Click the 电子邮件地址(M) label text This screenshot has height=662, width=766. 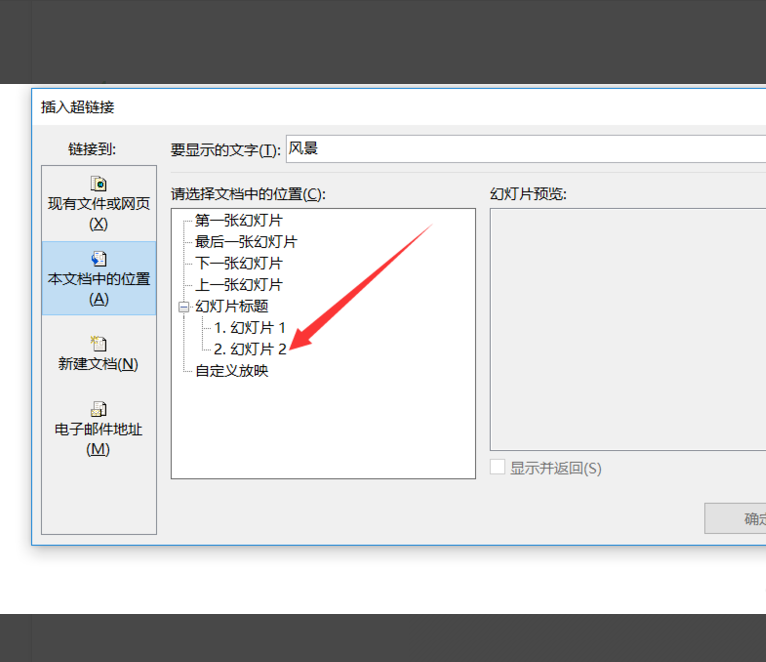click(98, 439)
